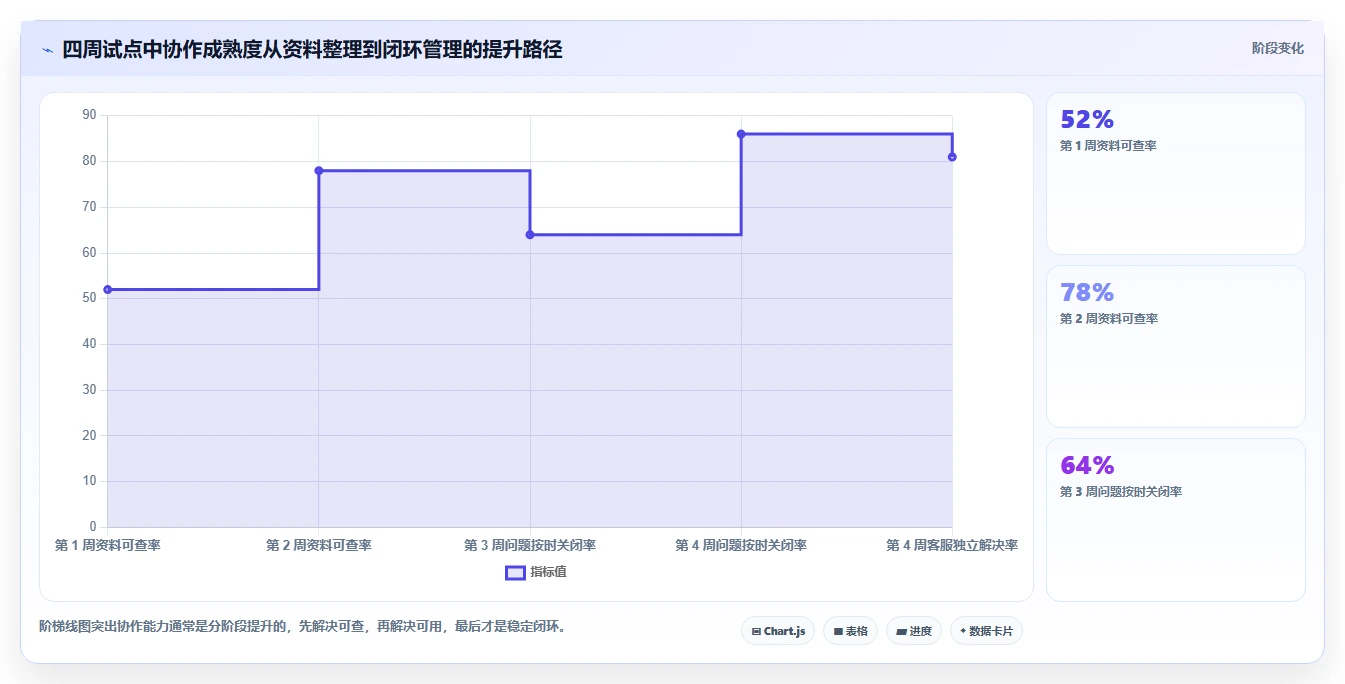Click the y-axis value 10
Screen dimensions: 1345x684
pos(89,481)
